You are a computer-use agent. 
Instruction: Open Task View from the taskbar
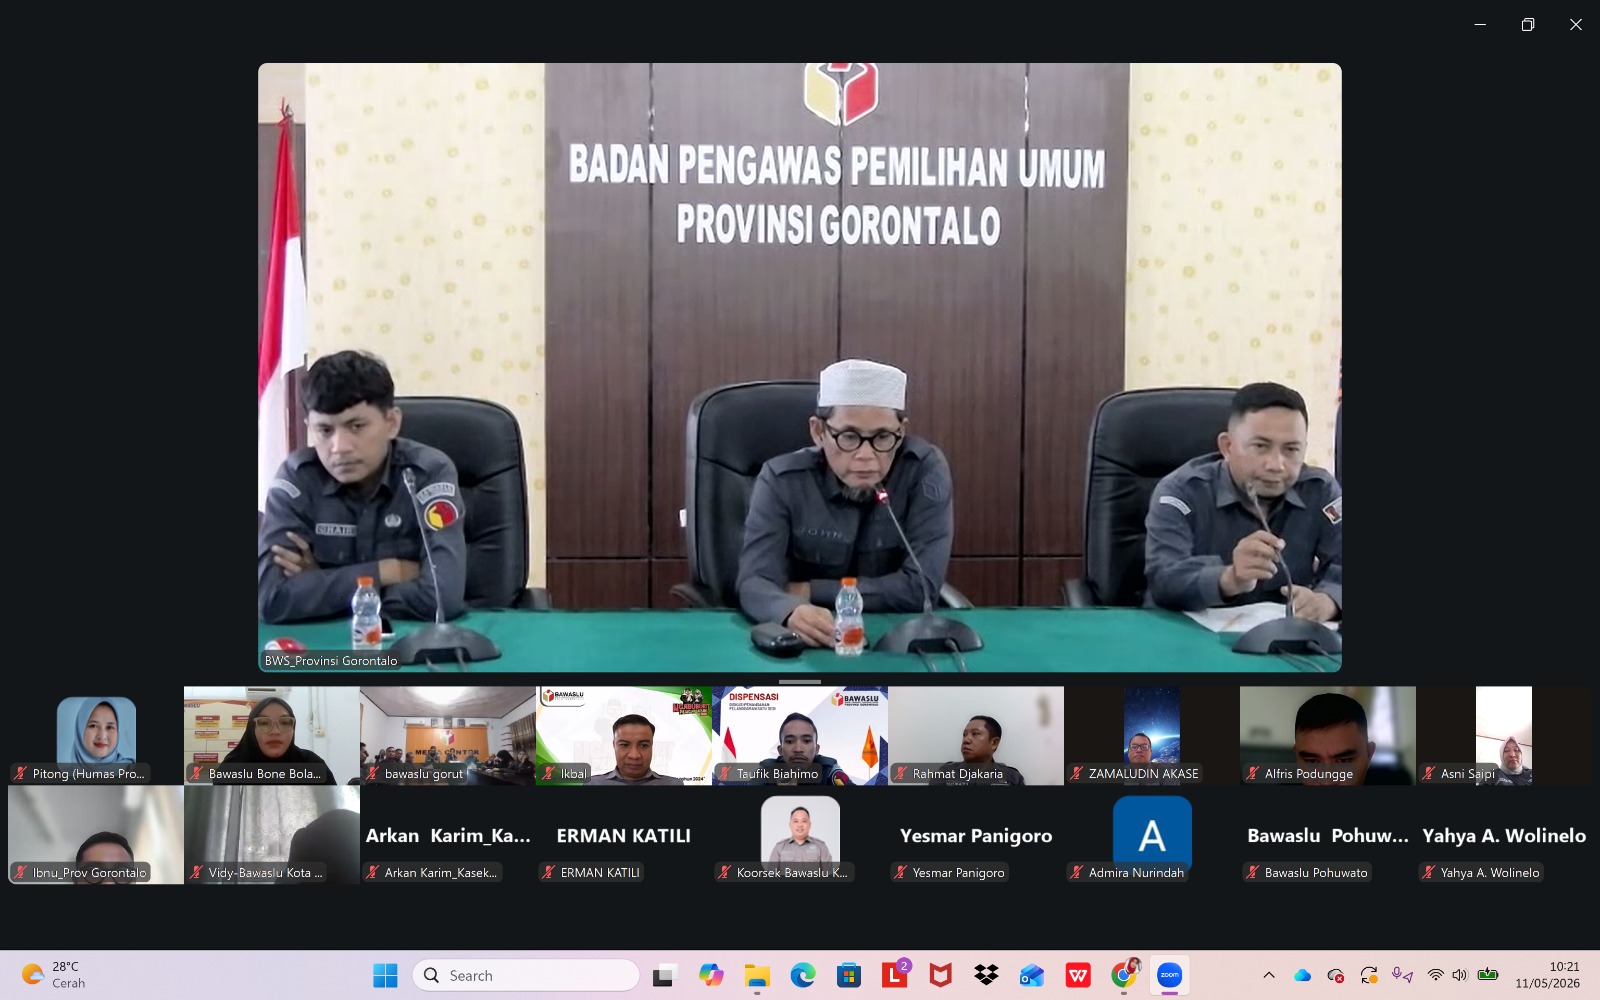664,975
